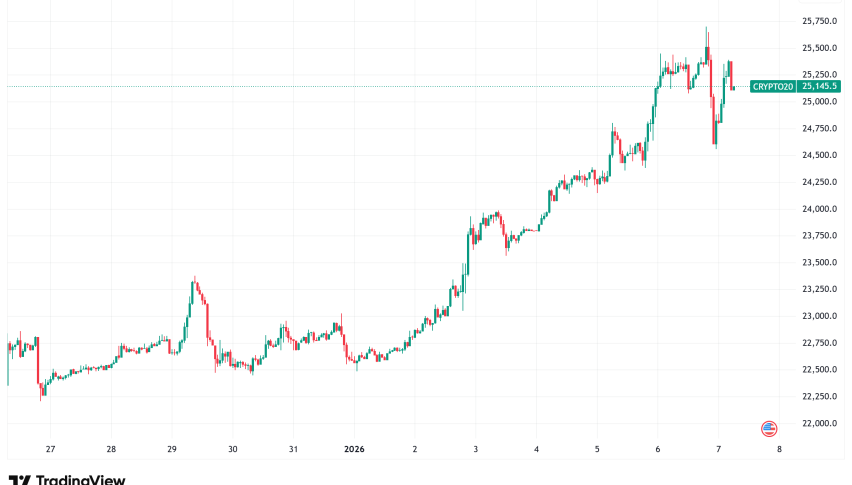This screenshot has width=852, height=485.
Task: Click the 25,500.0 price scale label
Action: point(820,48)
